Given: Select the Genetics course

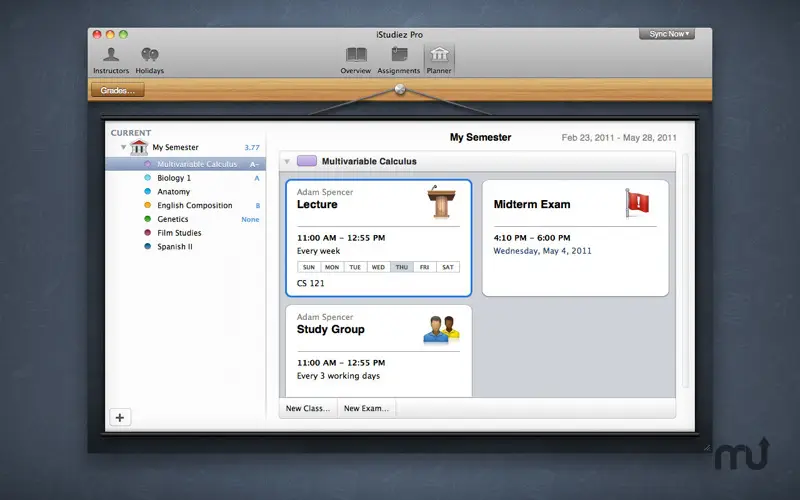Looking at the screenshot, I should (x=185, y=219).
